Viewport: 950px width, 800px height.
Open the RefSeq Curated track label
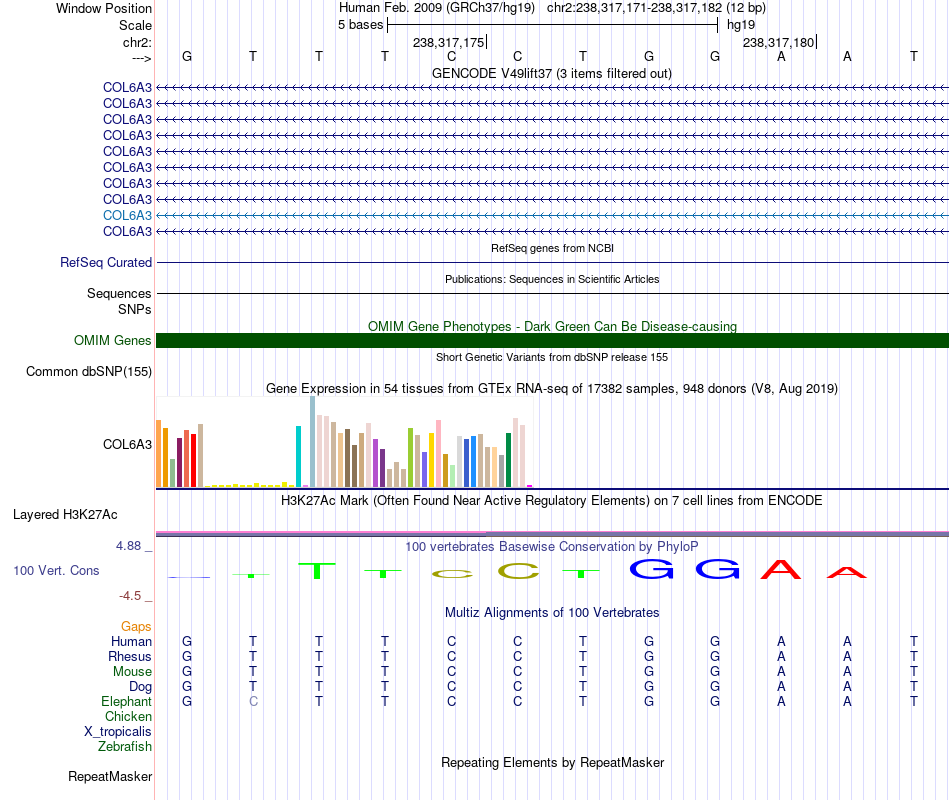[x=106, y=262]
